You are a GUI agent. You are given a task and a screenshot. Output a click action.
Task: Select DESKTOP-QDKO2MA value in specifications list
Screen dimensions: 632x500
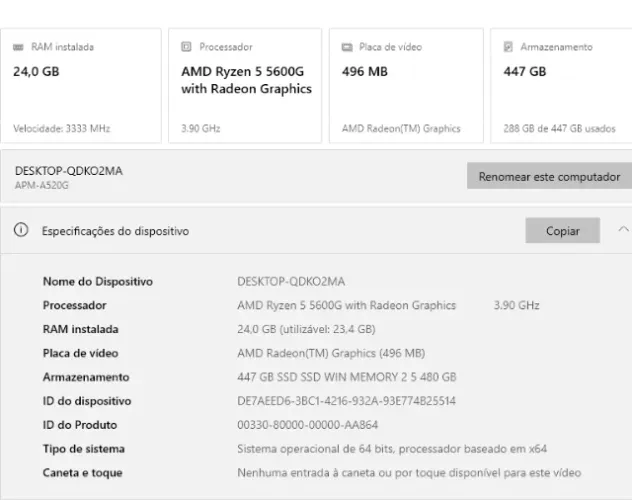(291, 281)
